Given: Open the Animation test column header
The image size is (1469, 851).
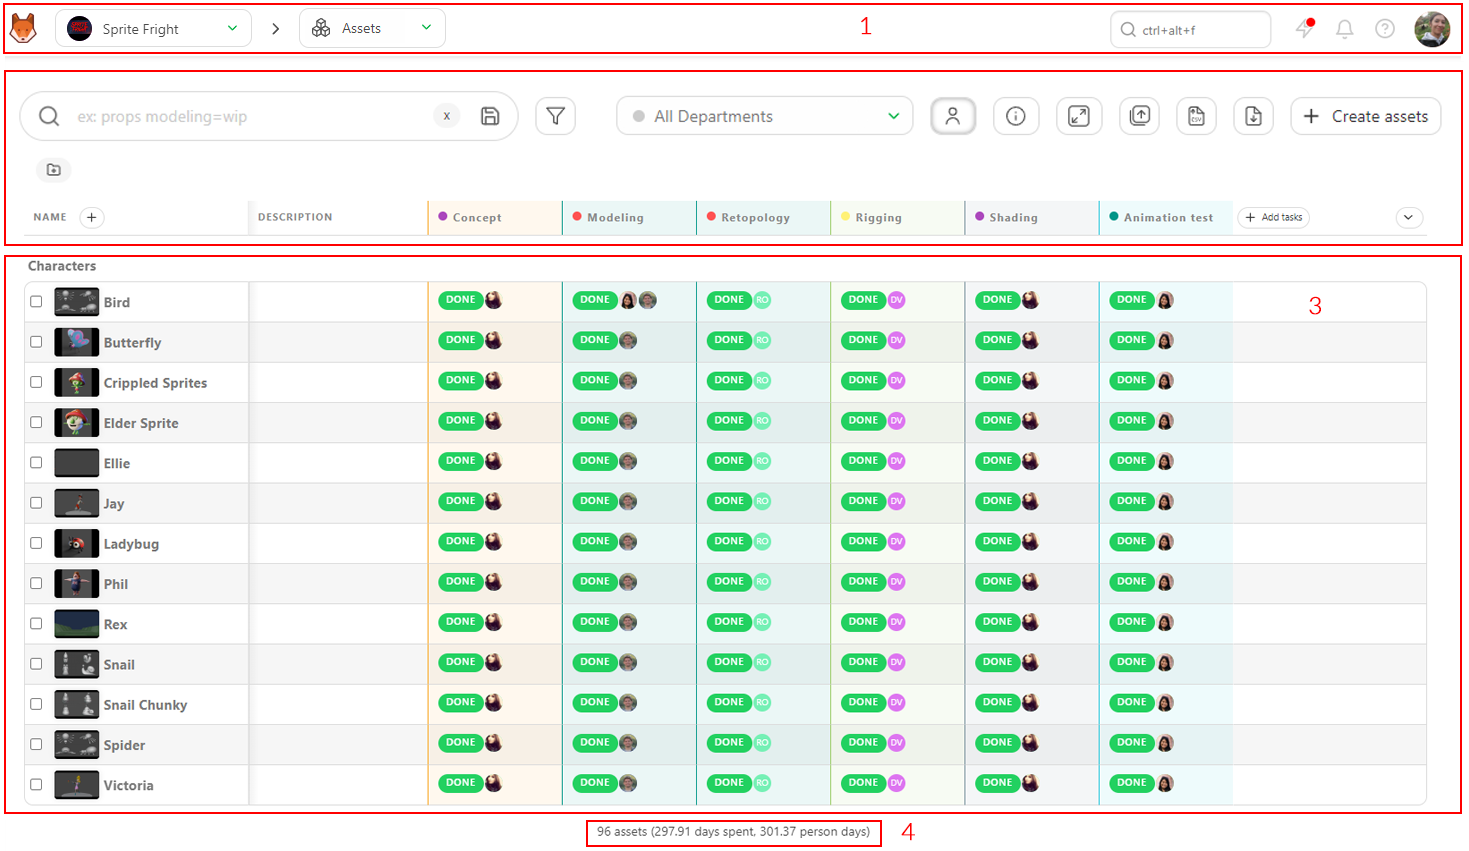Looking at the screenshot, I should pyautogui.click(x=1166, y=217).
